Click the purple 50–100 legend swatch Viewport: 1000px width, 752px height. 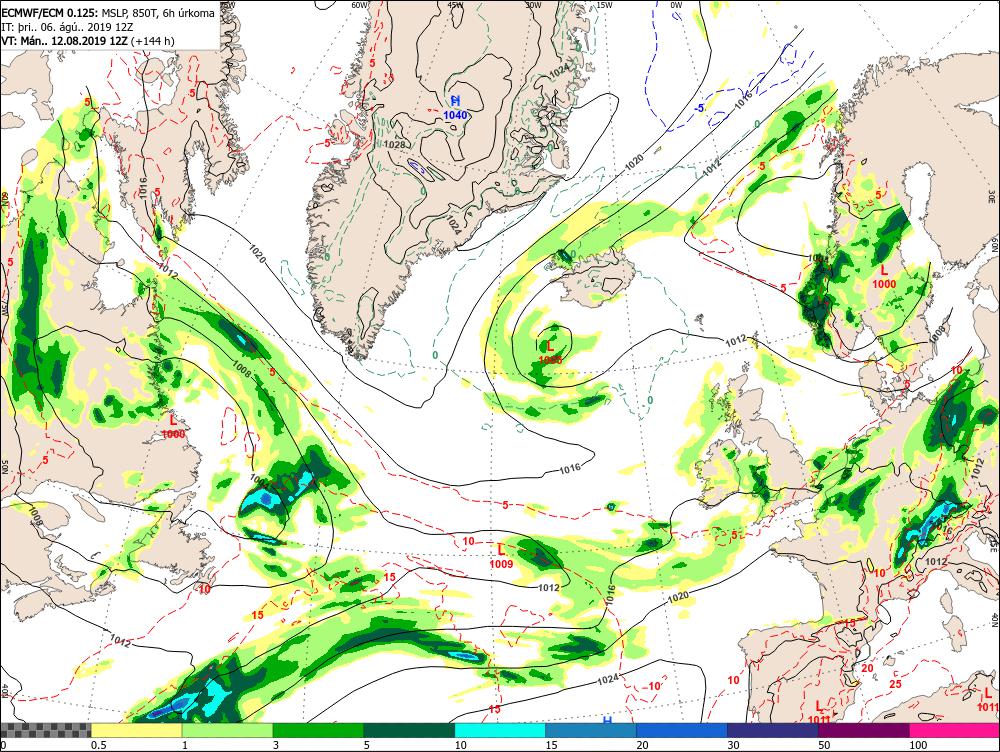tap(864, 730)
